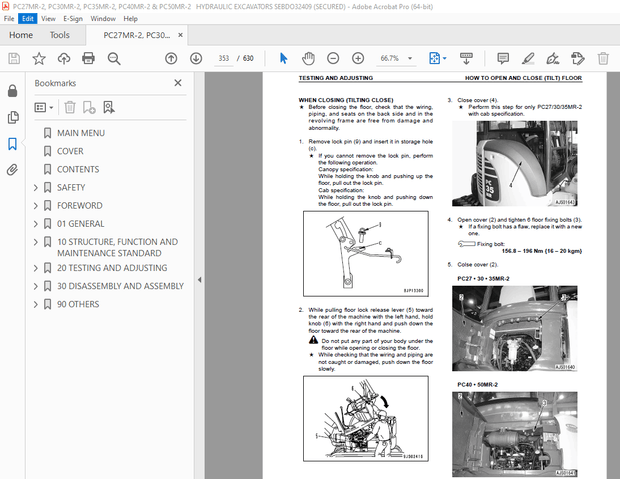This screenshot has height=479, width=620.
Task: Switch to the Tools tab
Action: (59, 35)
